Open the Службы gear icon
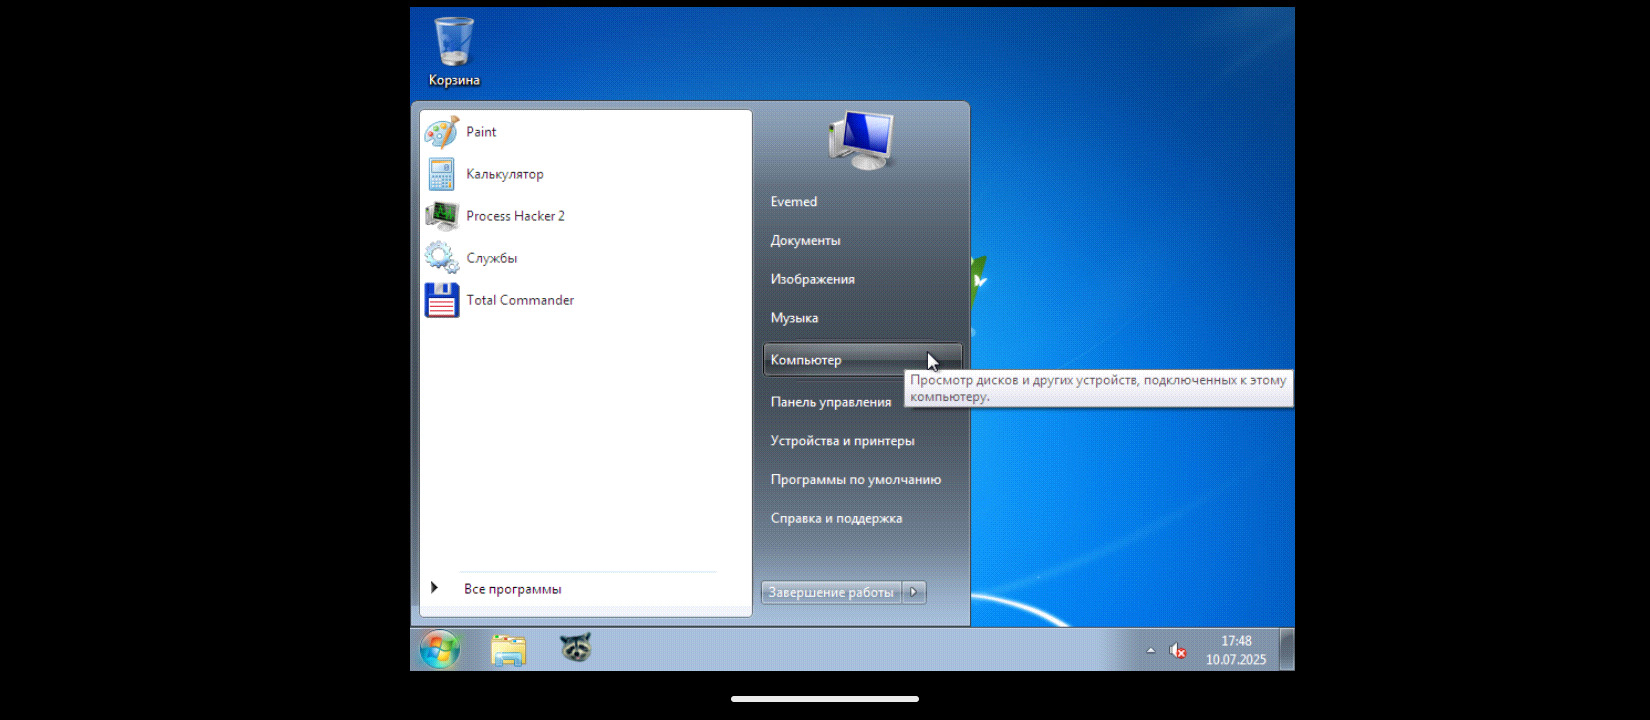 [x=441, y=258]
